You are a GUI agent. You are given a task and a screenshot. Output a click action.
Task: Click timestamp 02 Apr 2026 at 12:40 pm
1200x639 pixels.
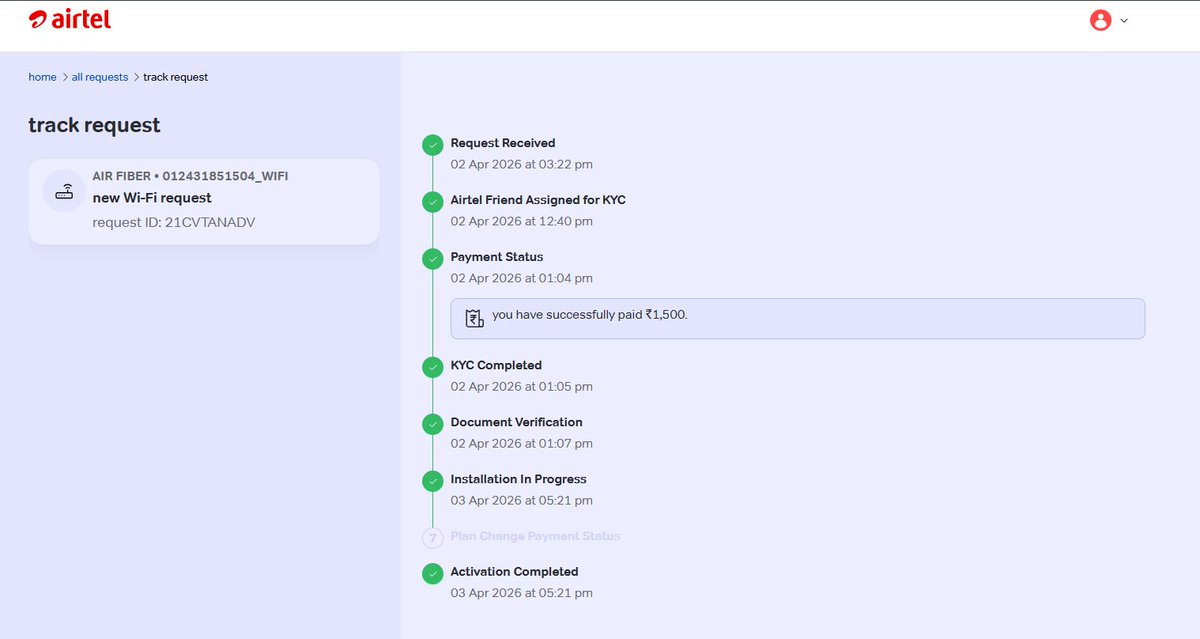(522, 221)
